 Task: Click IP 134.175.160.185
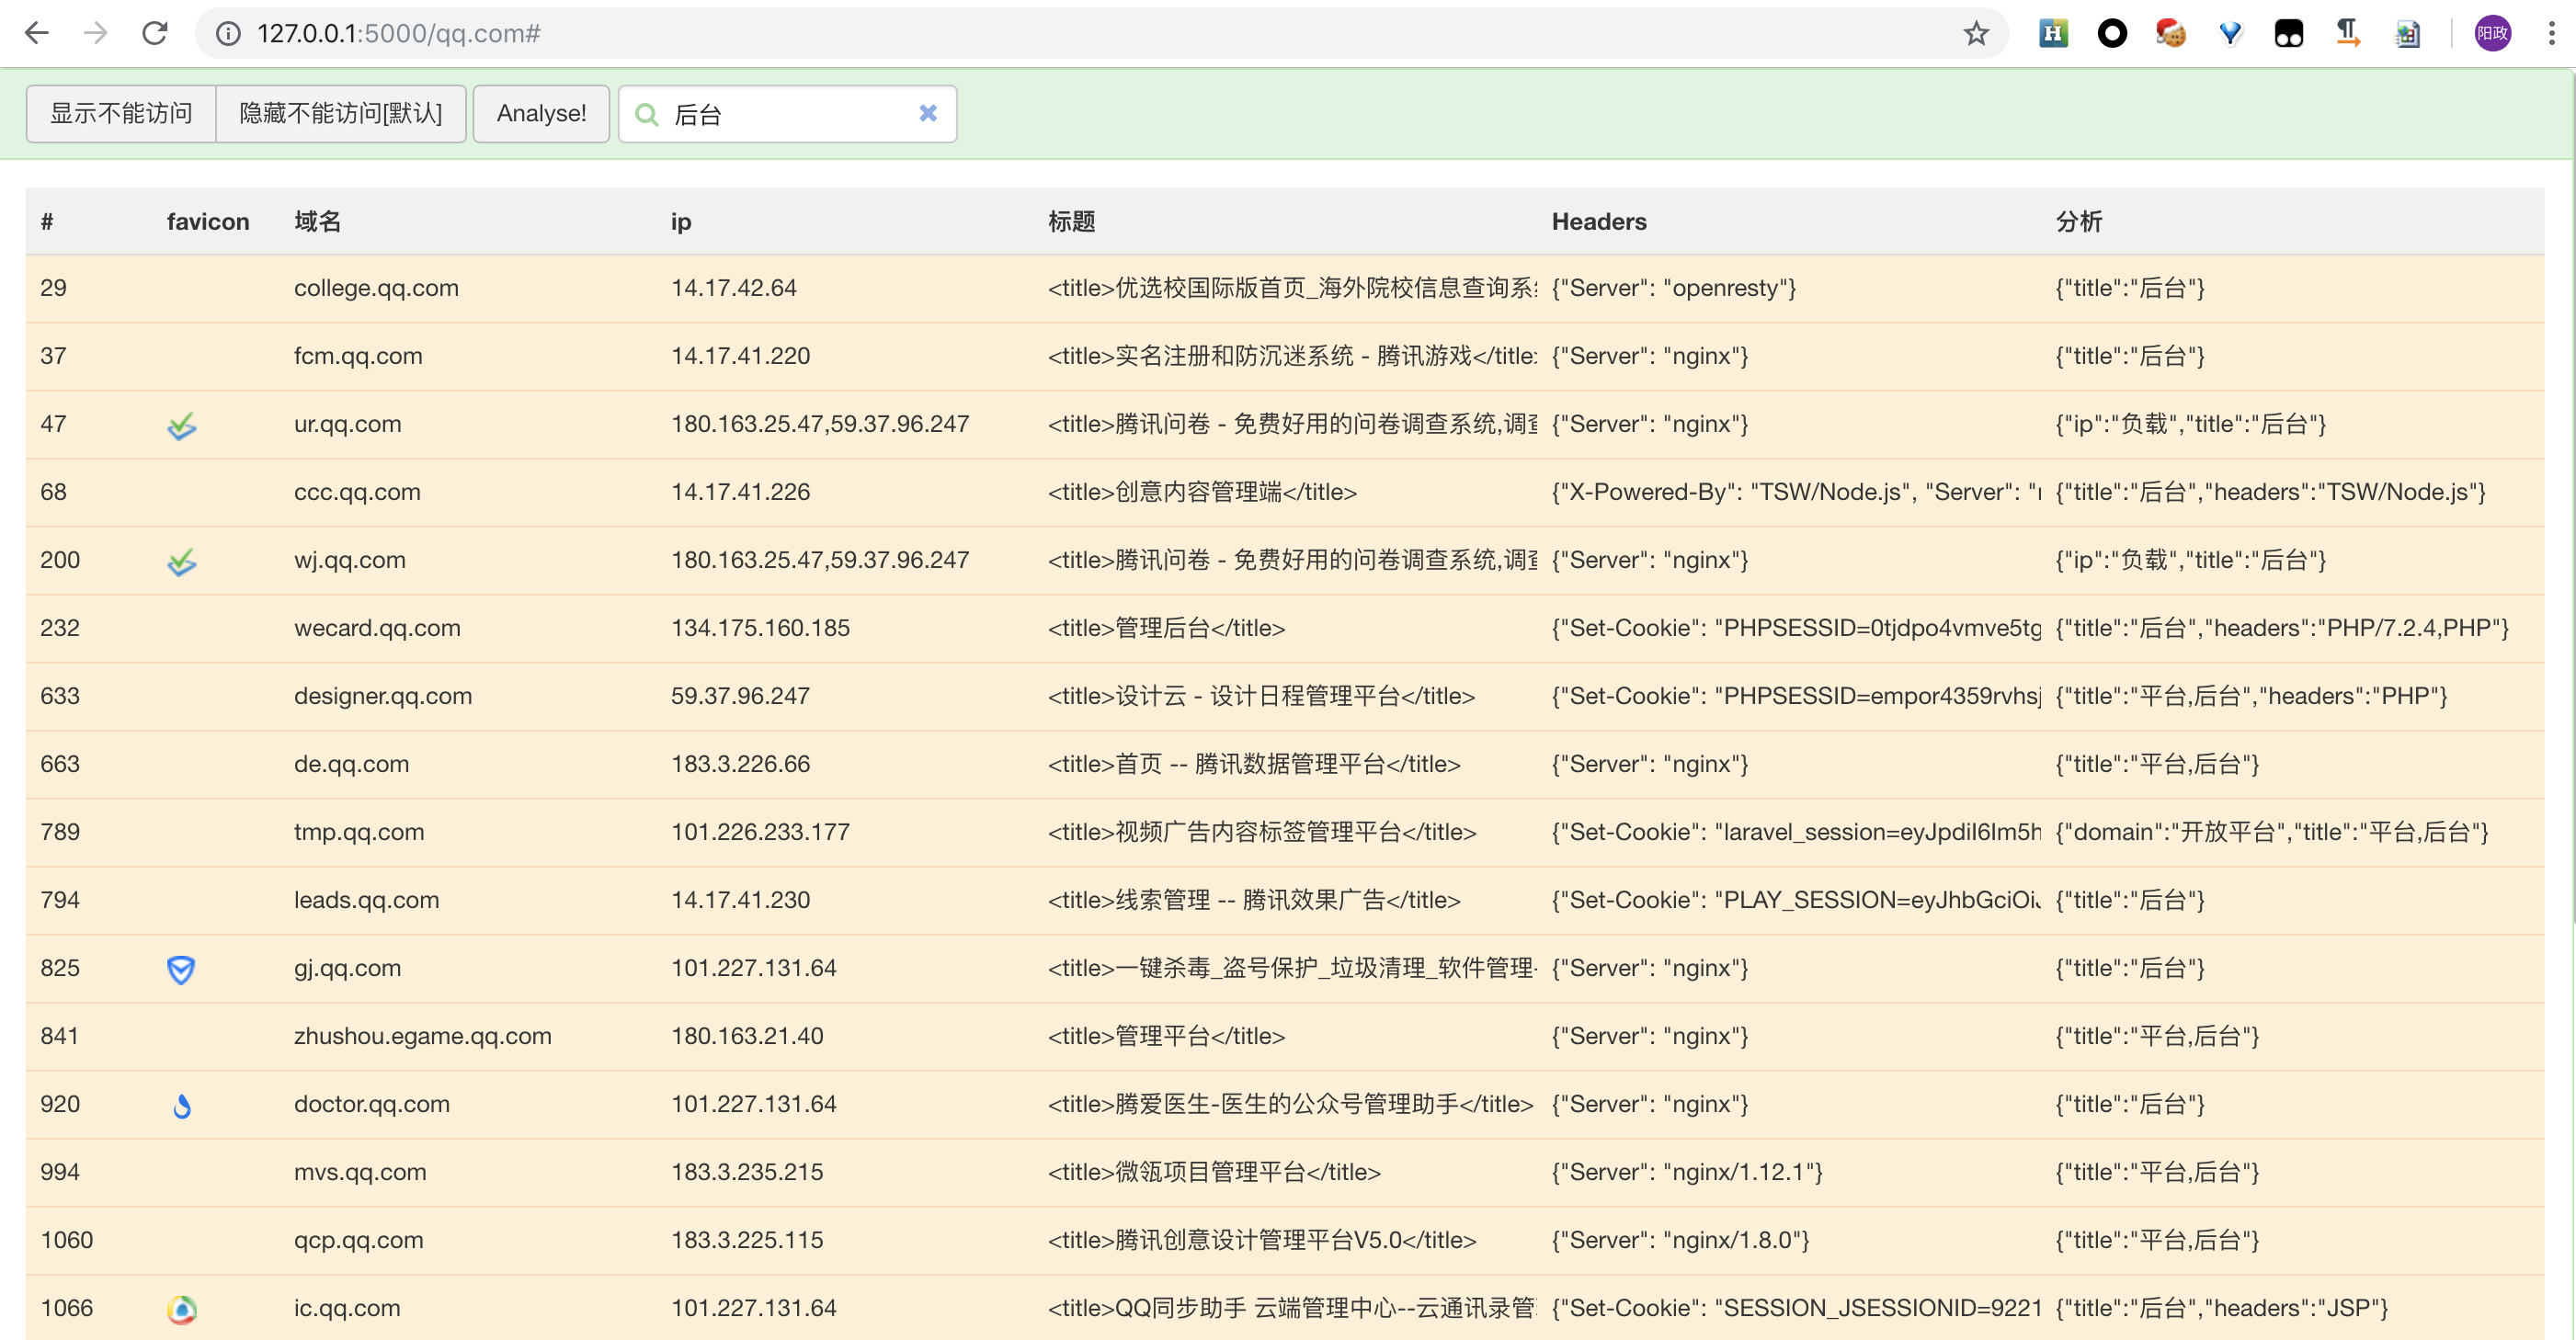pyautogui.click(x=760, y=629)
